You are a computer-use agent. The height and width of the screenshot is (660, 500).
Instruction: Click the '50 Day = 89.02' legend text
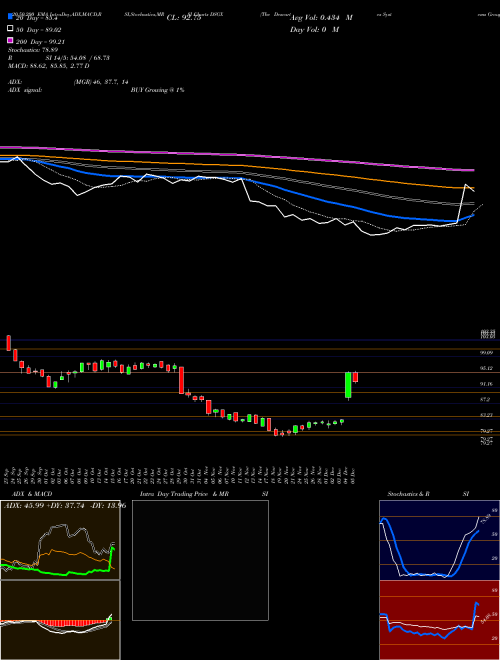pos(39,30)
